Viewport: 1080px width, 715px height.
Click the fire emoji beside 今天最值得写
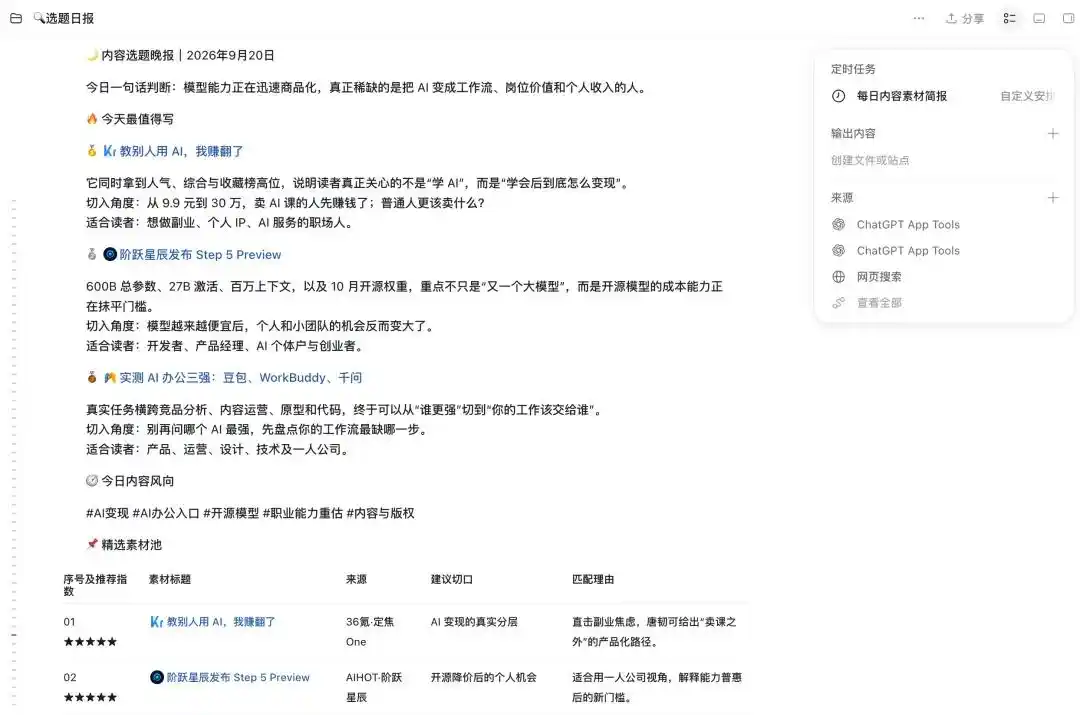pyautogui.click(x=92, y=119)
